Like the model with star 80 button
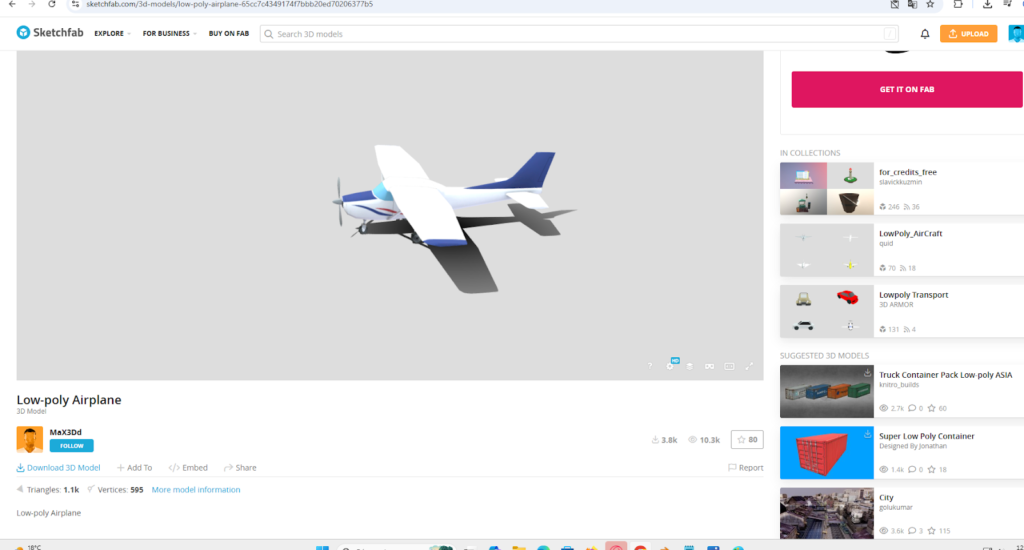The image size is (1024, 550). coord(747,440)
